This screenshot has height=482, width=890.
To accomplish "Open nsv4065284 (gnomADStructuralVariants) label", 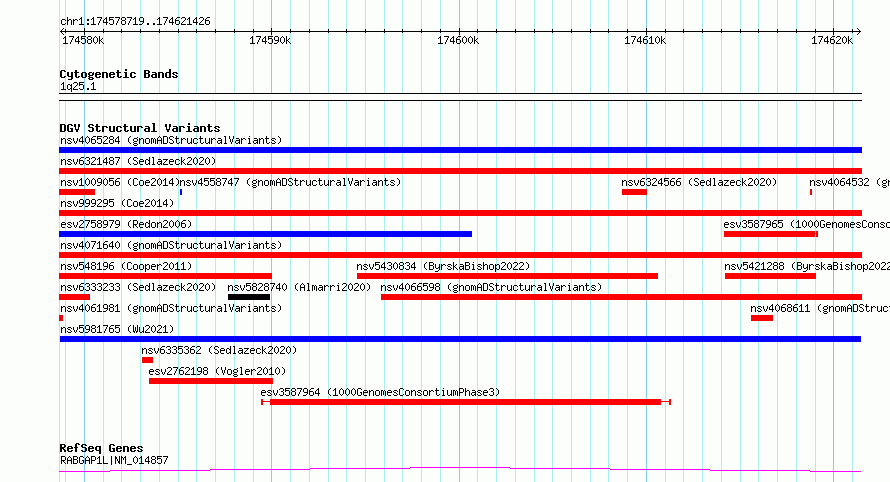I will click(x=171, y=140).
